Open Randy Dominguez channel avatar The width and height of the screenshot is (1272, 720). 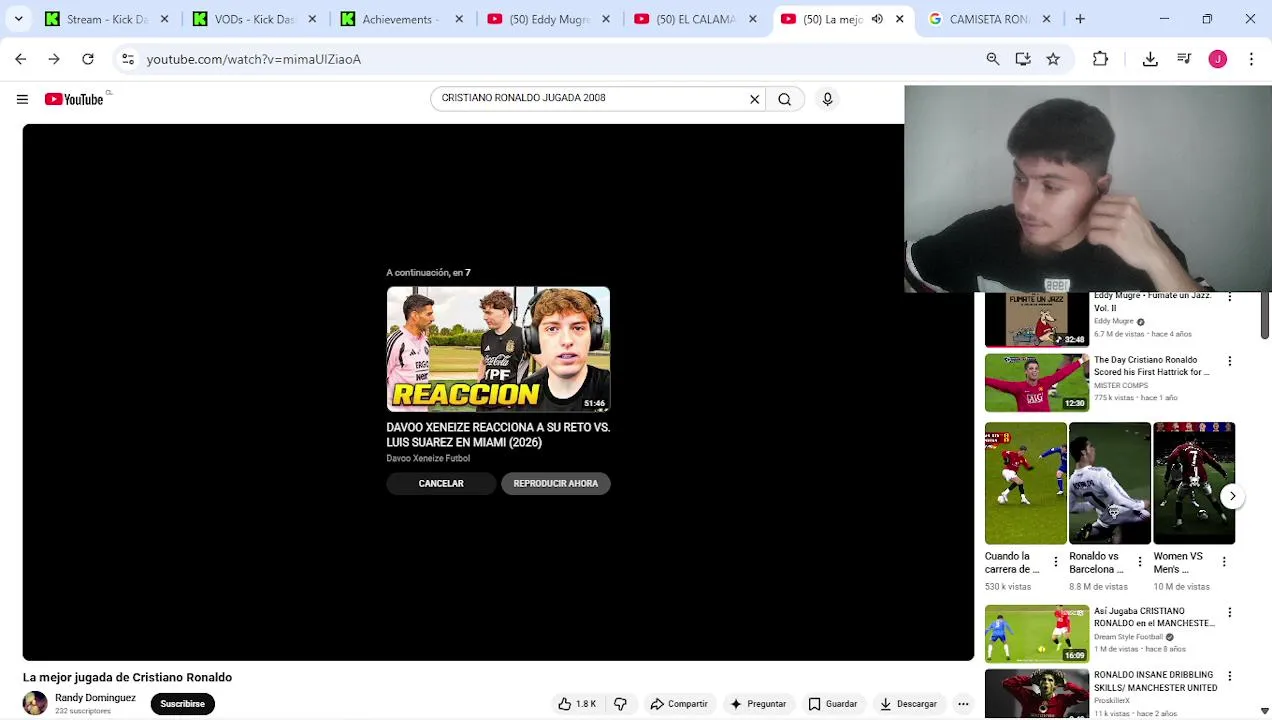point(35,703)
